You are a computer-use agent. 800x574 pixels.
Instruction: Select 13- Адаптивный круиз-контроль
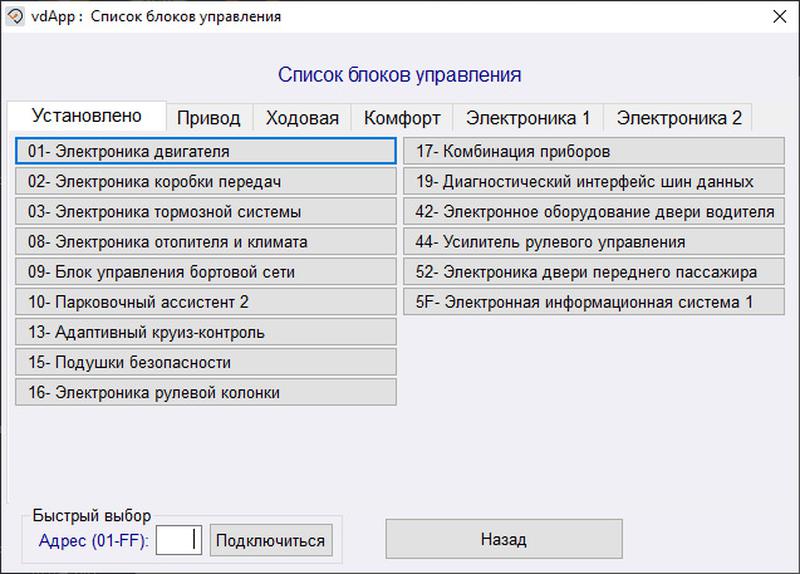click(x=206, y=332)
